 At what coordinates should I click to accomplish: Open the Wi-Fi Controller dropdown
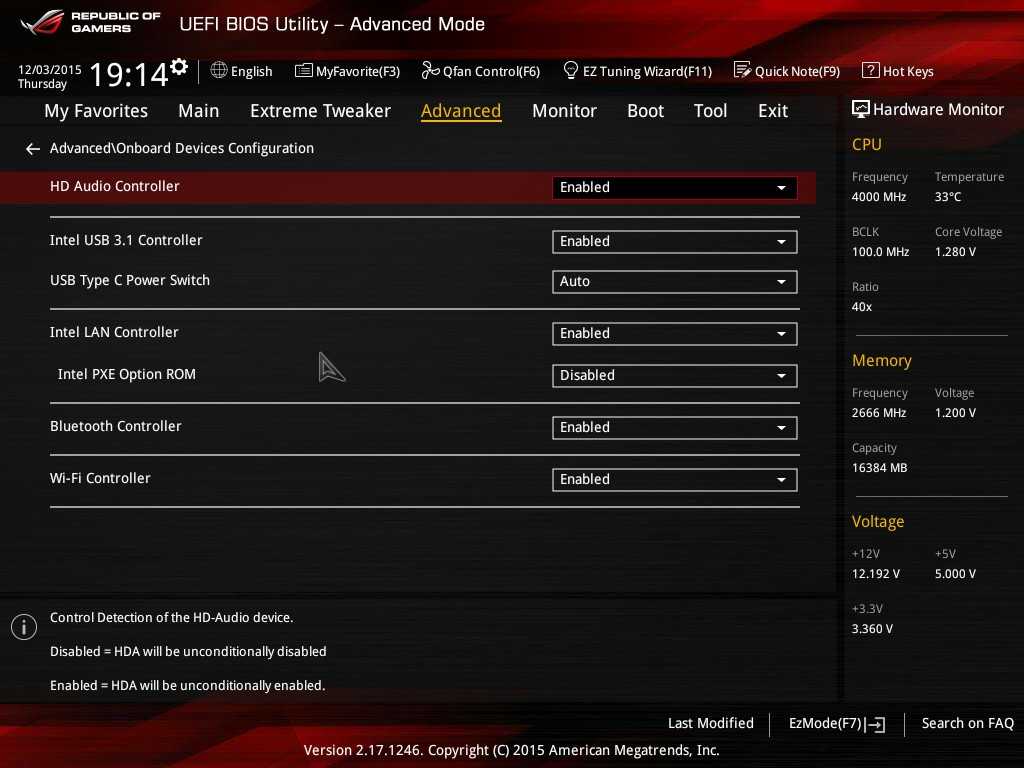point(674,480)
